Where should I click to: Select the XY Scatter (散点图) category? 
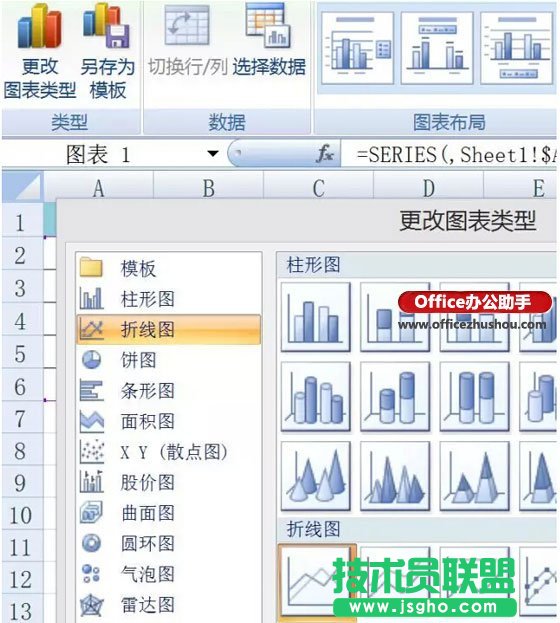[169, 452]
